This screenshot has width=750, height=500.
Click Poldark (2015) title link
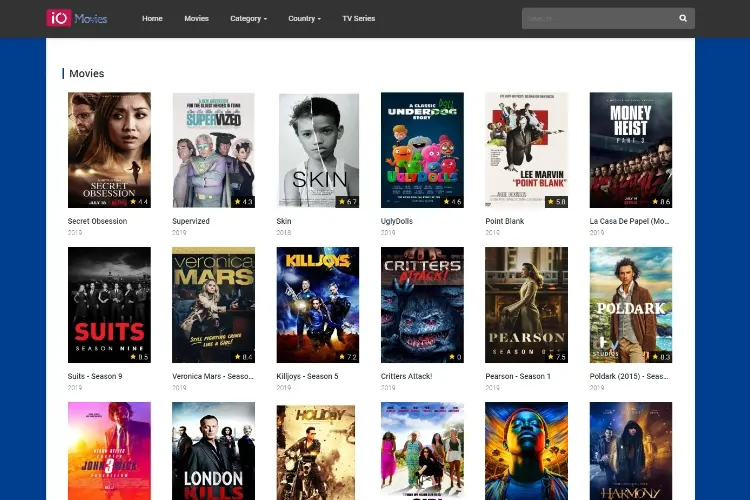click(629, 376)
